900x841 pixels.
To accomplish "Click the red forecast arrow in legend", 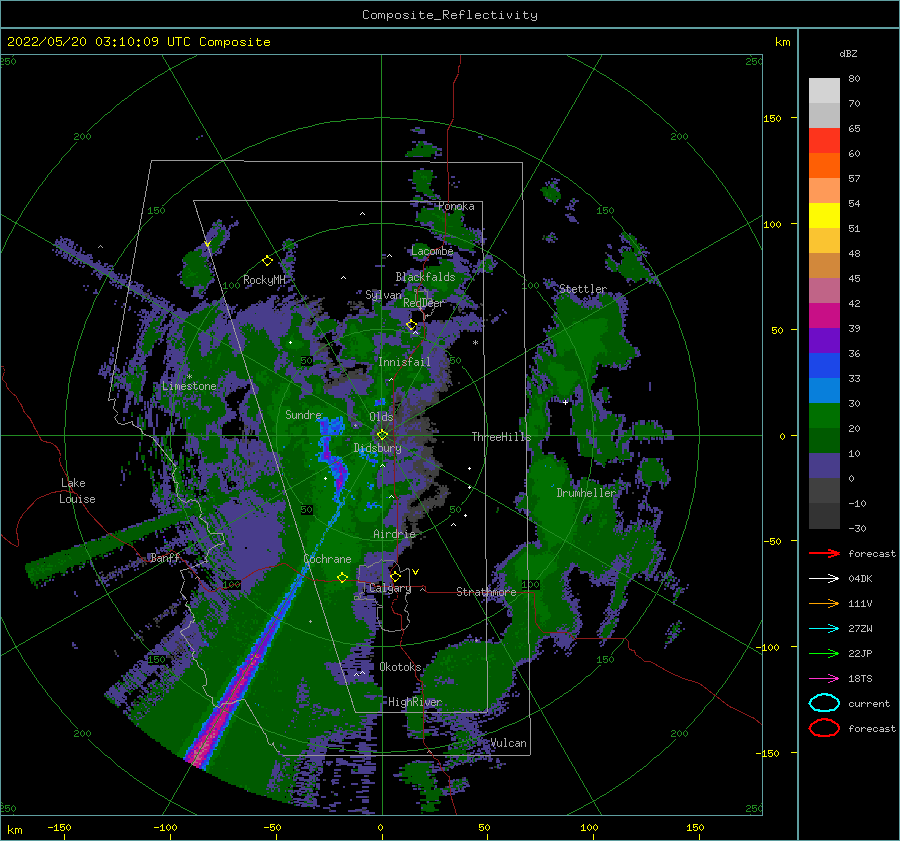I will [824, 553].
